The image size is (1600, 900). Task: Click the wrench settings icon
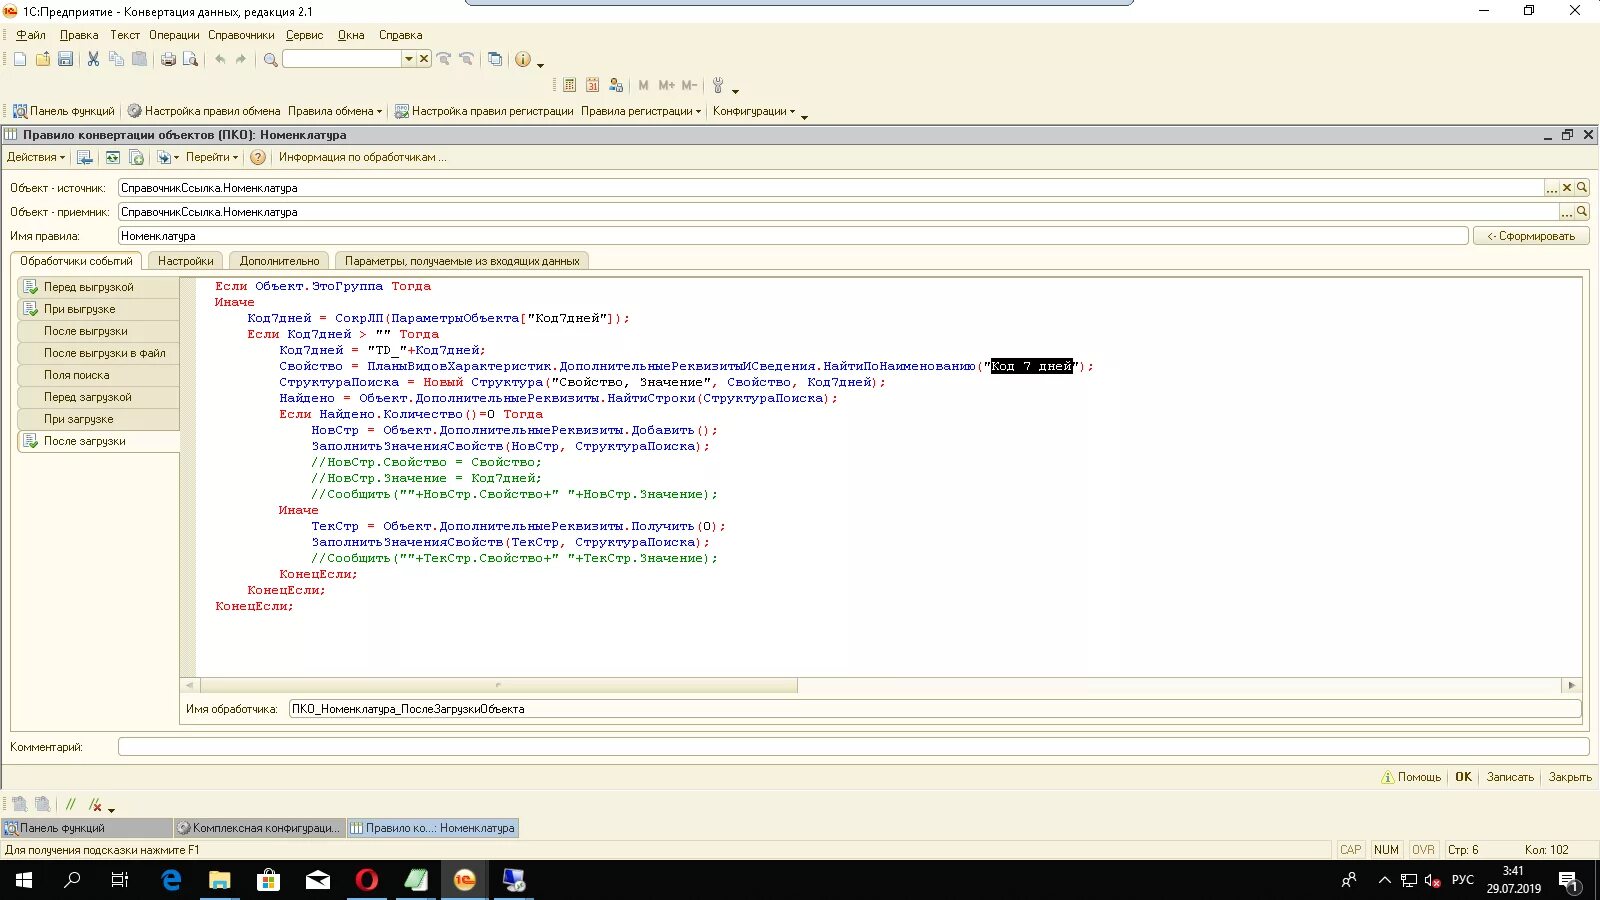coord(718,86)
